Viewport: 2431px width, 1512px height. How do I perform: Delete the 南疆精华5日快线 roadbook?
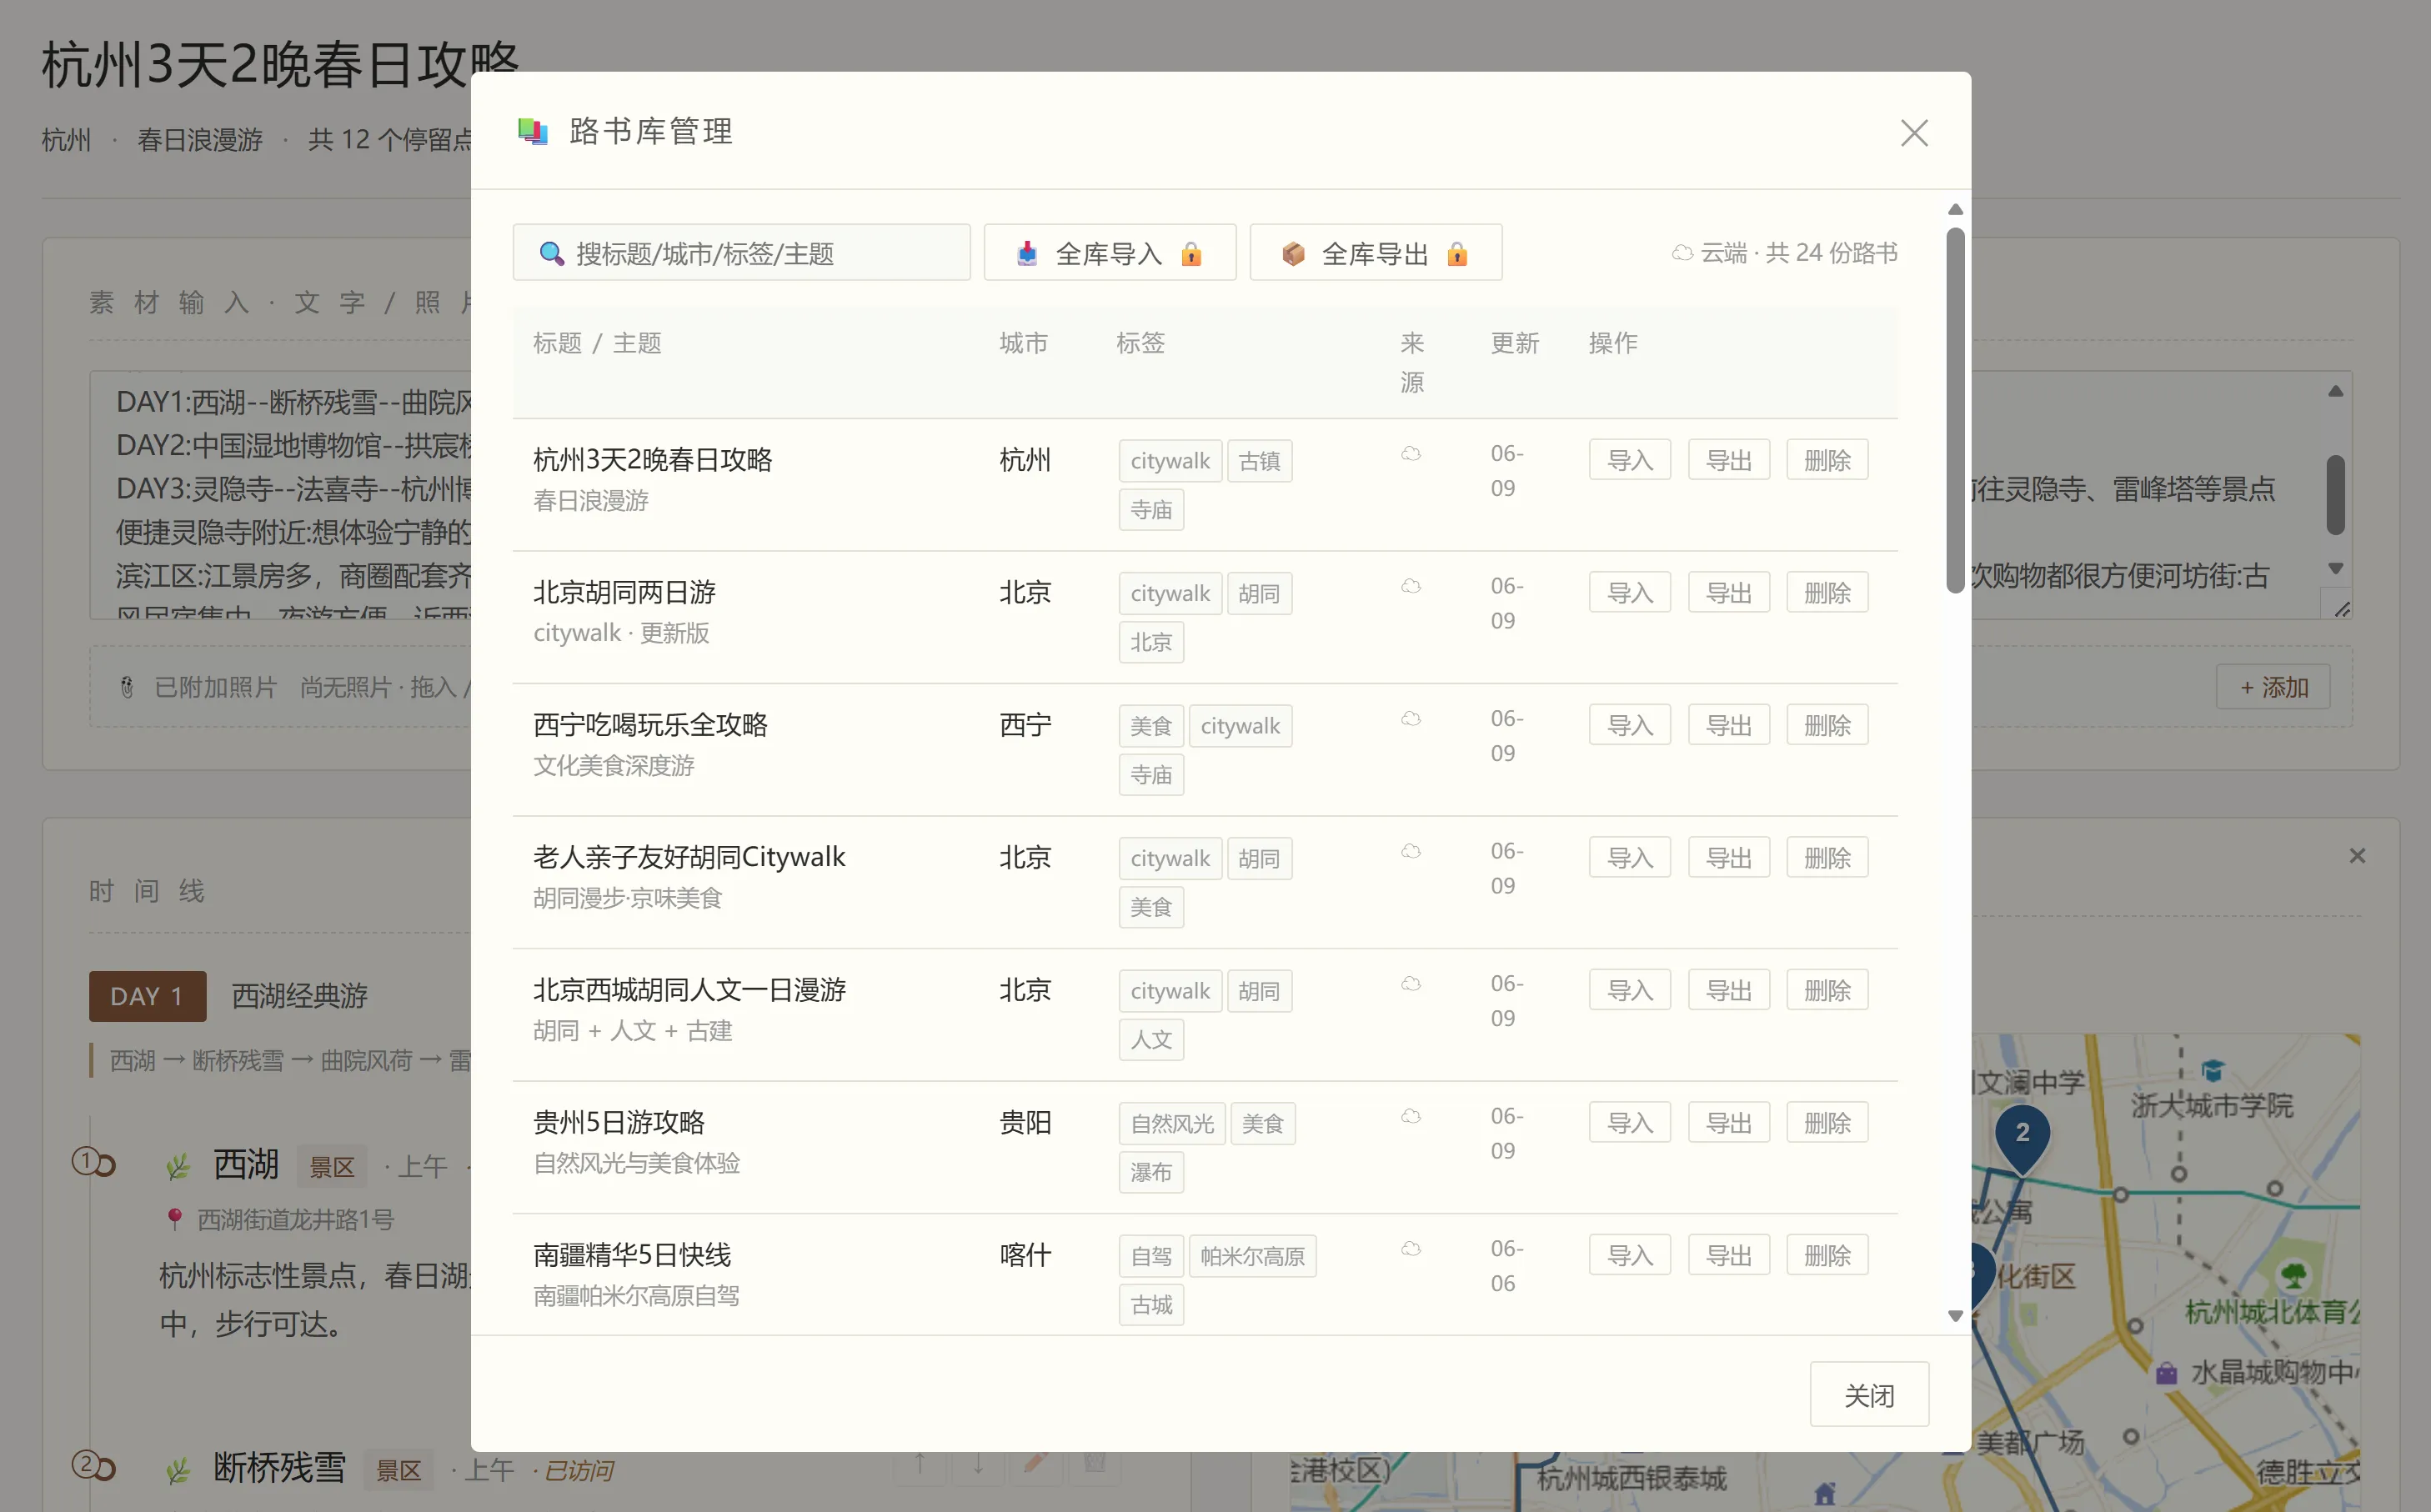1827,1255
